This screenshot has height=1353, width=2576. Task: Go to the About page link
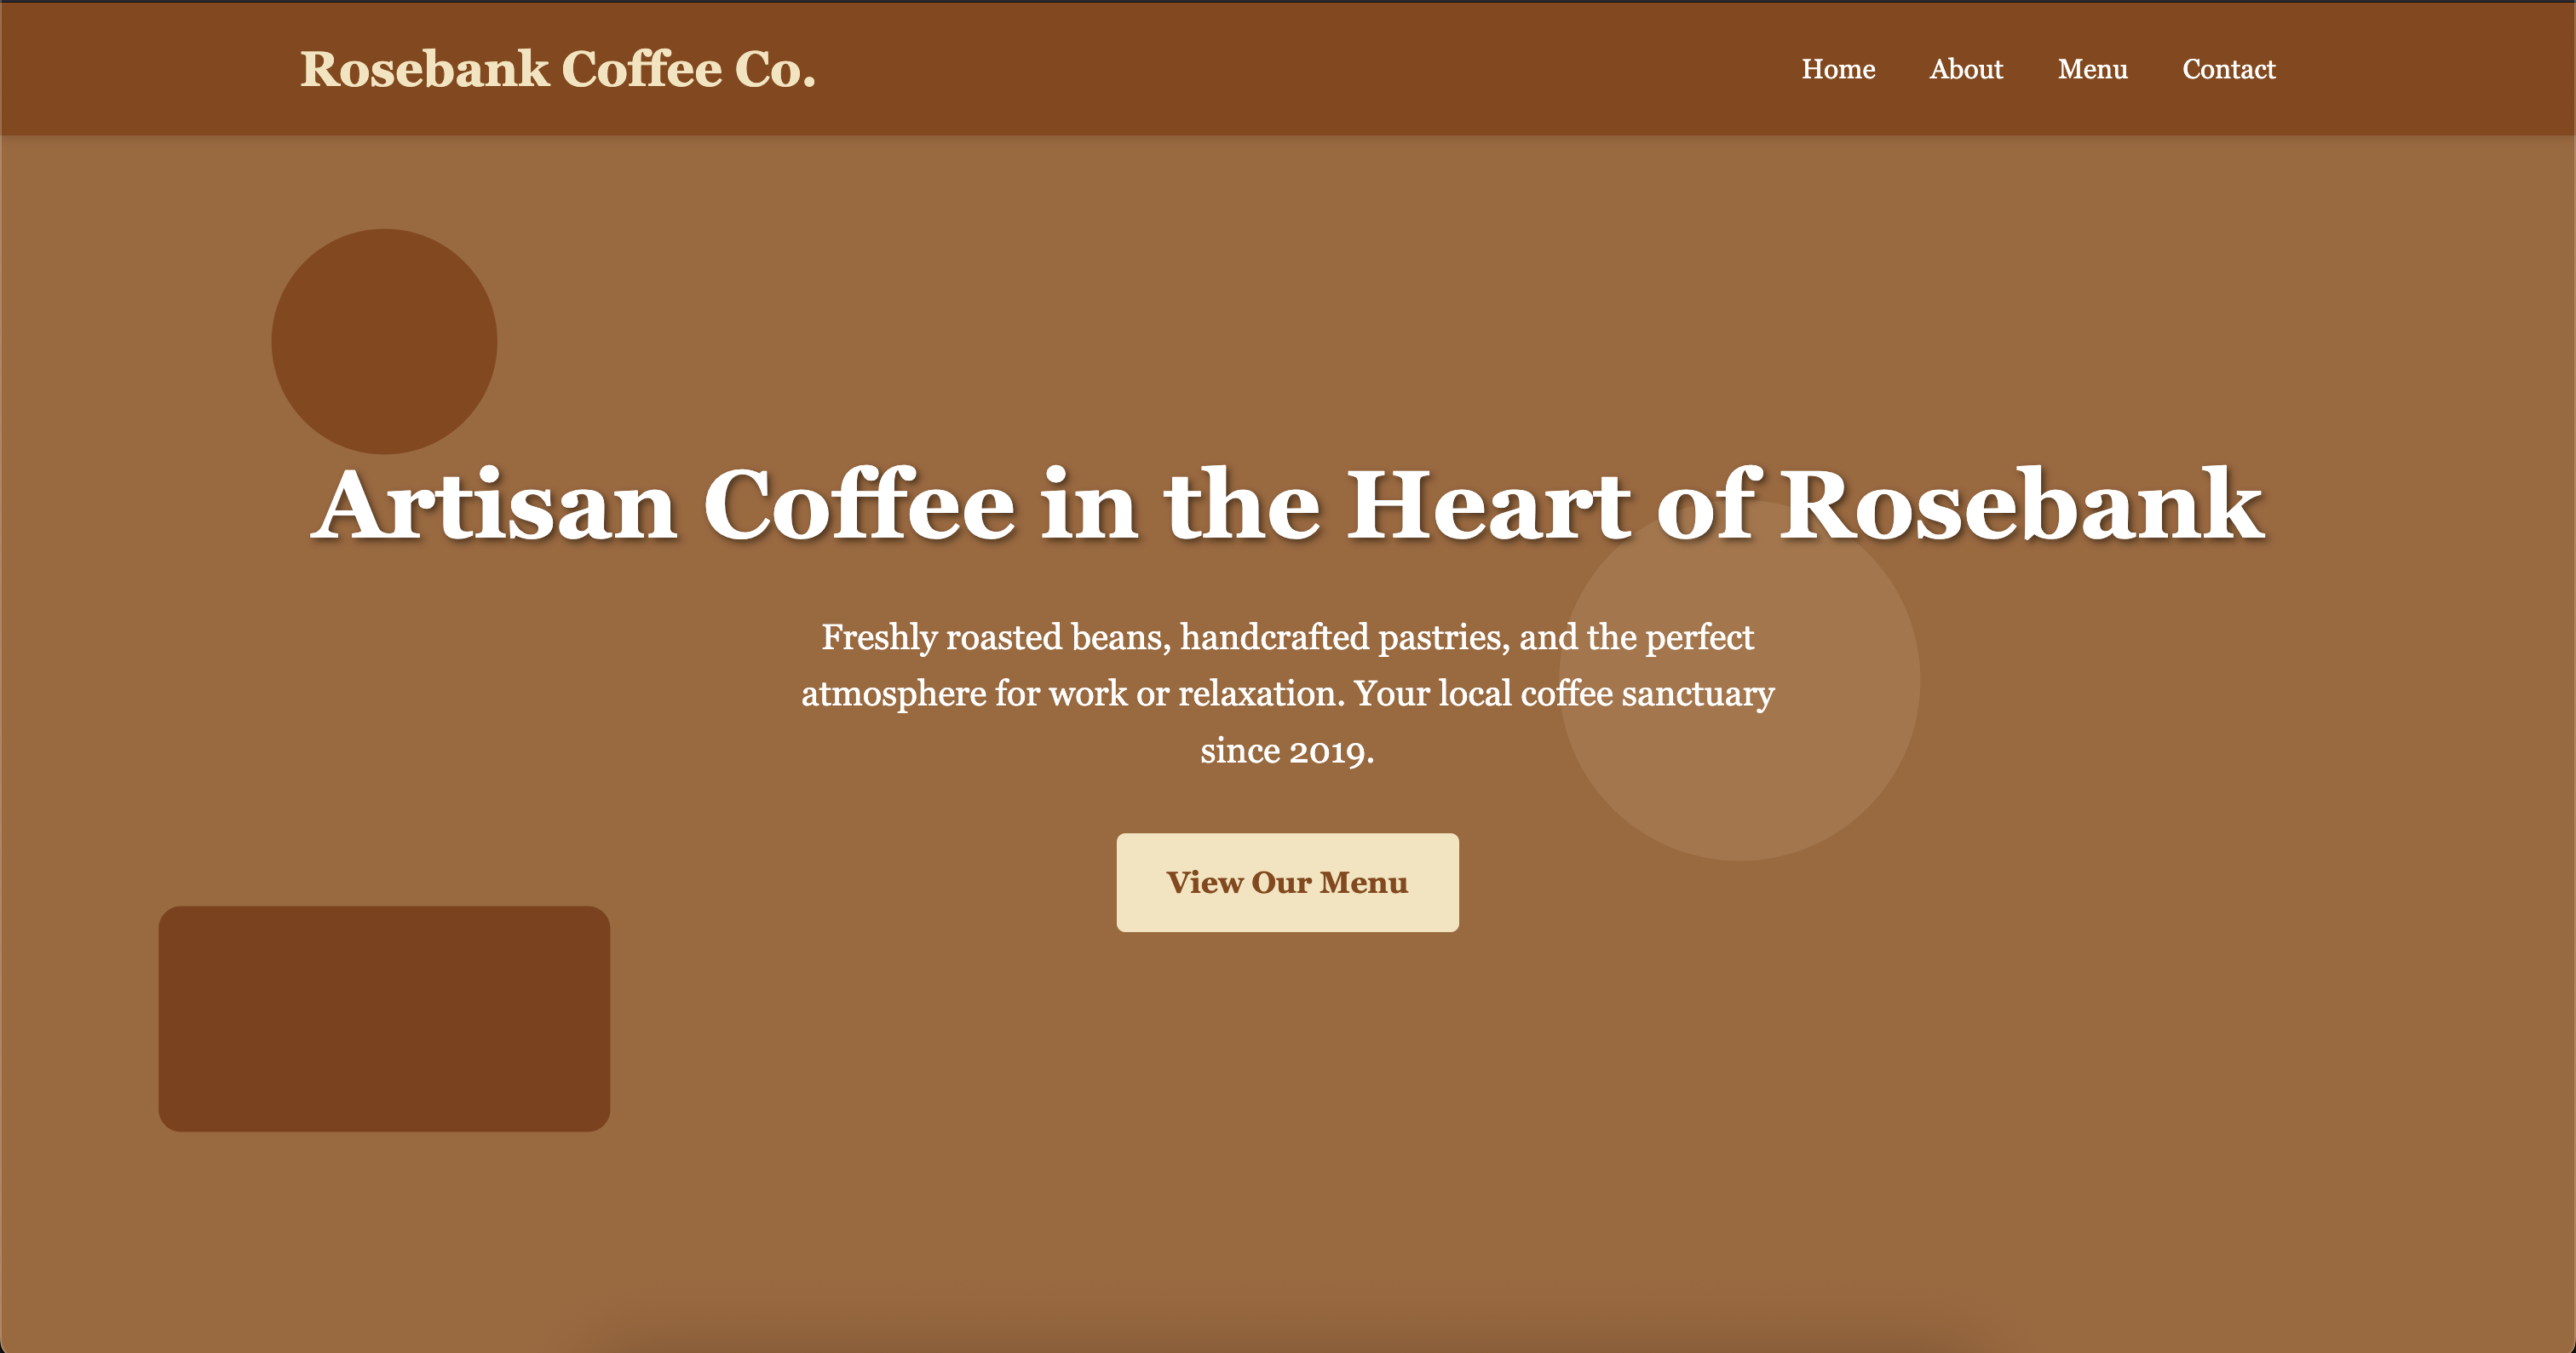pos(1966,69)
